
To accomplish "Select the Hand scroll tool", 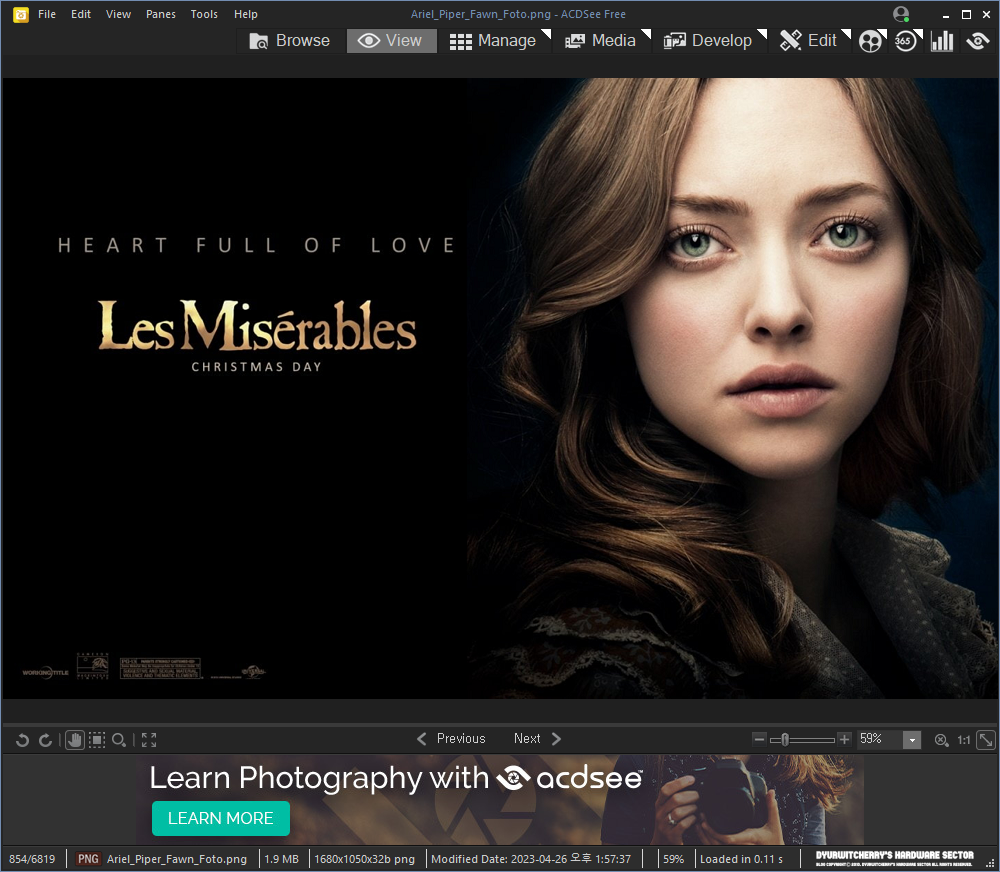I will coord(75,740).
